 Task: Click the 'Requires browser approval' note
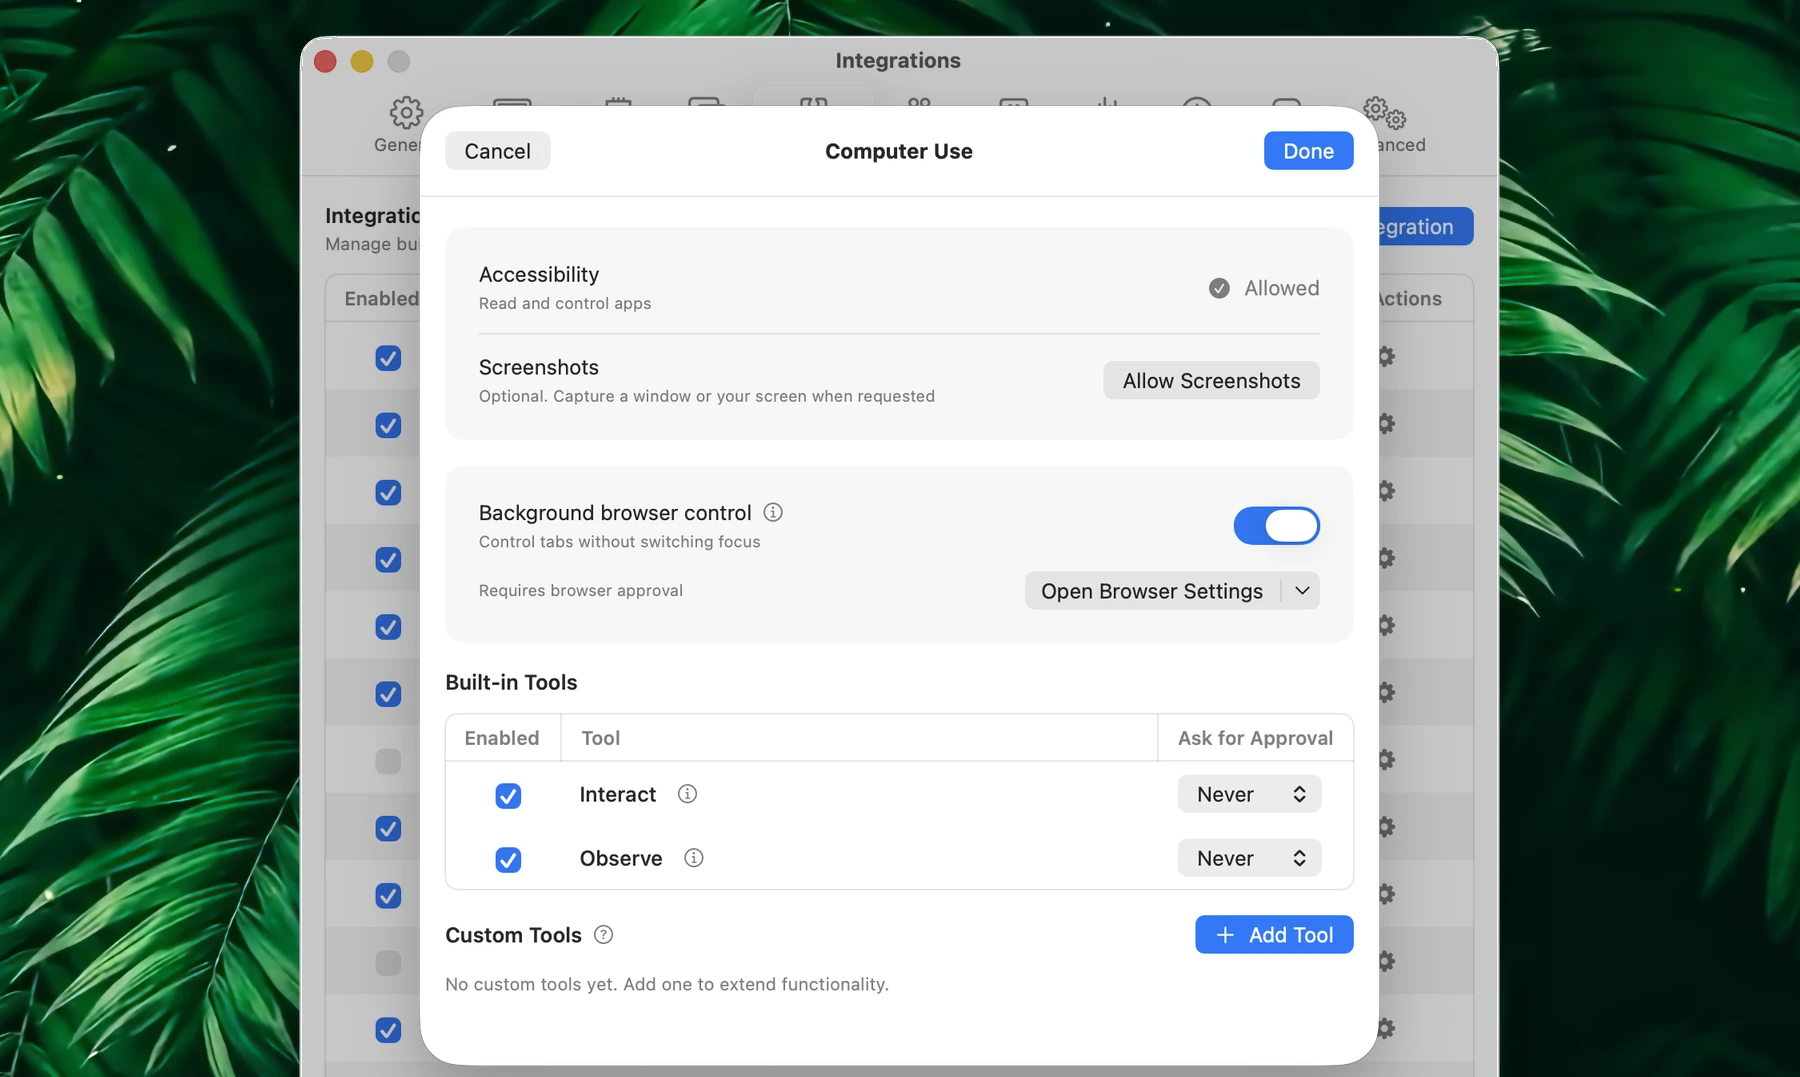(x=581, y=591)
